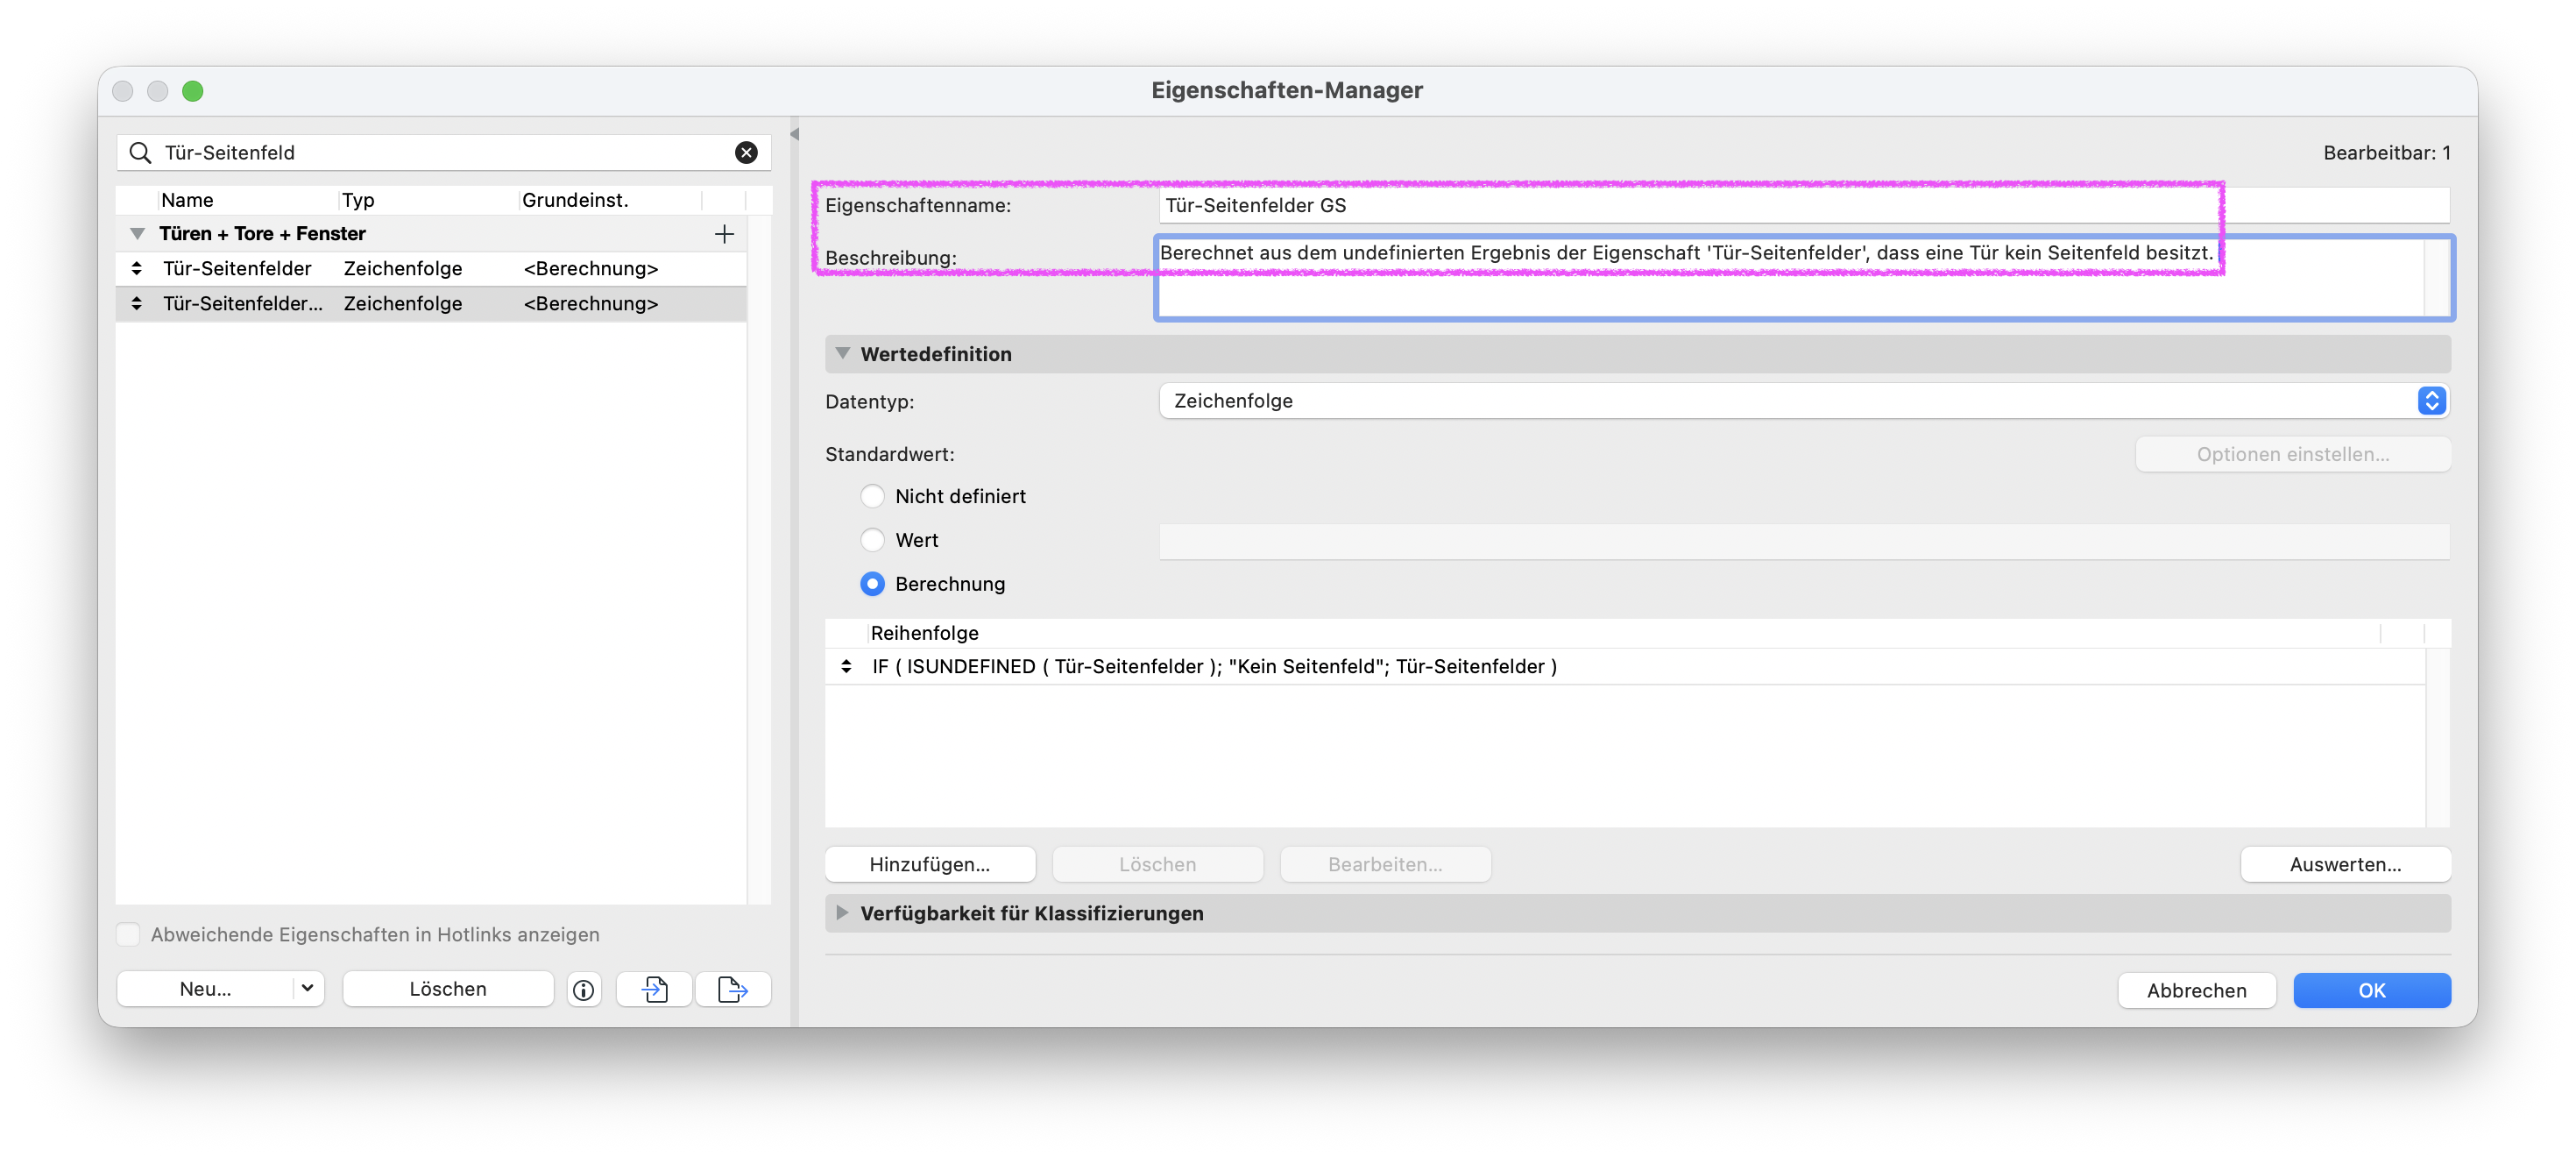The image size is (2576, 1157).
Task: Click the export properties icon
Action: 732,989
